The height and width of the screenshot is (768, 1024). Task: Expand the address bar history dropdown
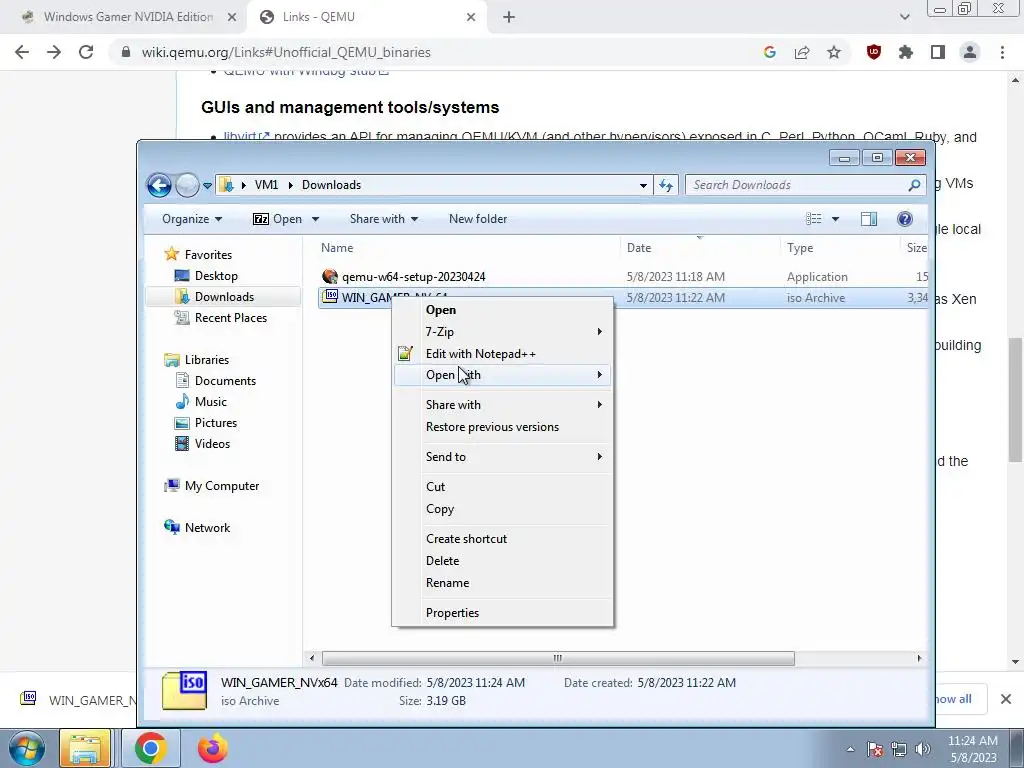coord(643,185)
